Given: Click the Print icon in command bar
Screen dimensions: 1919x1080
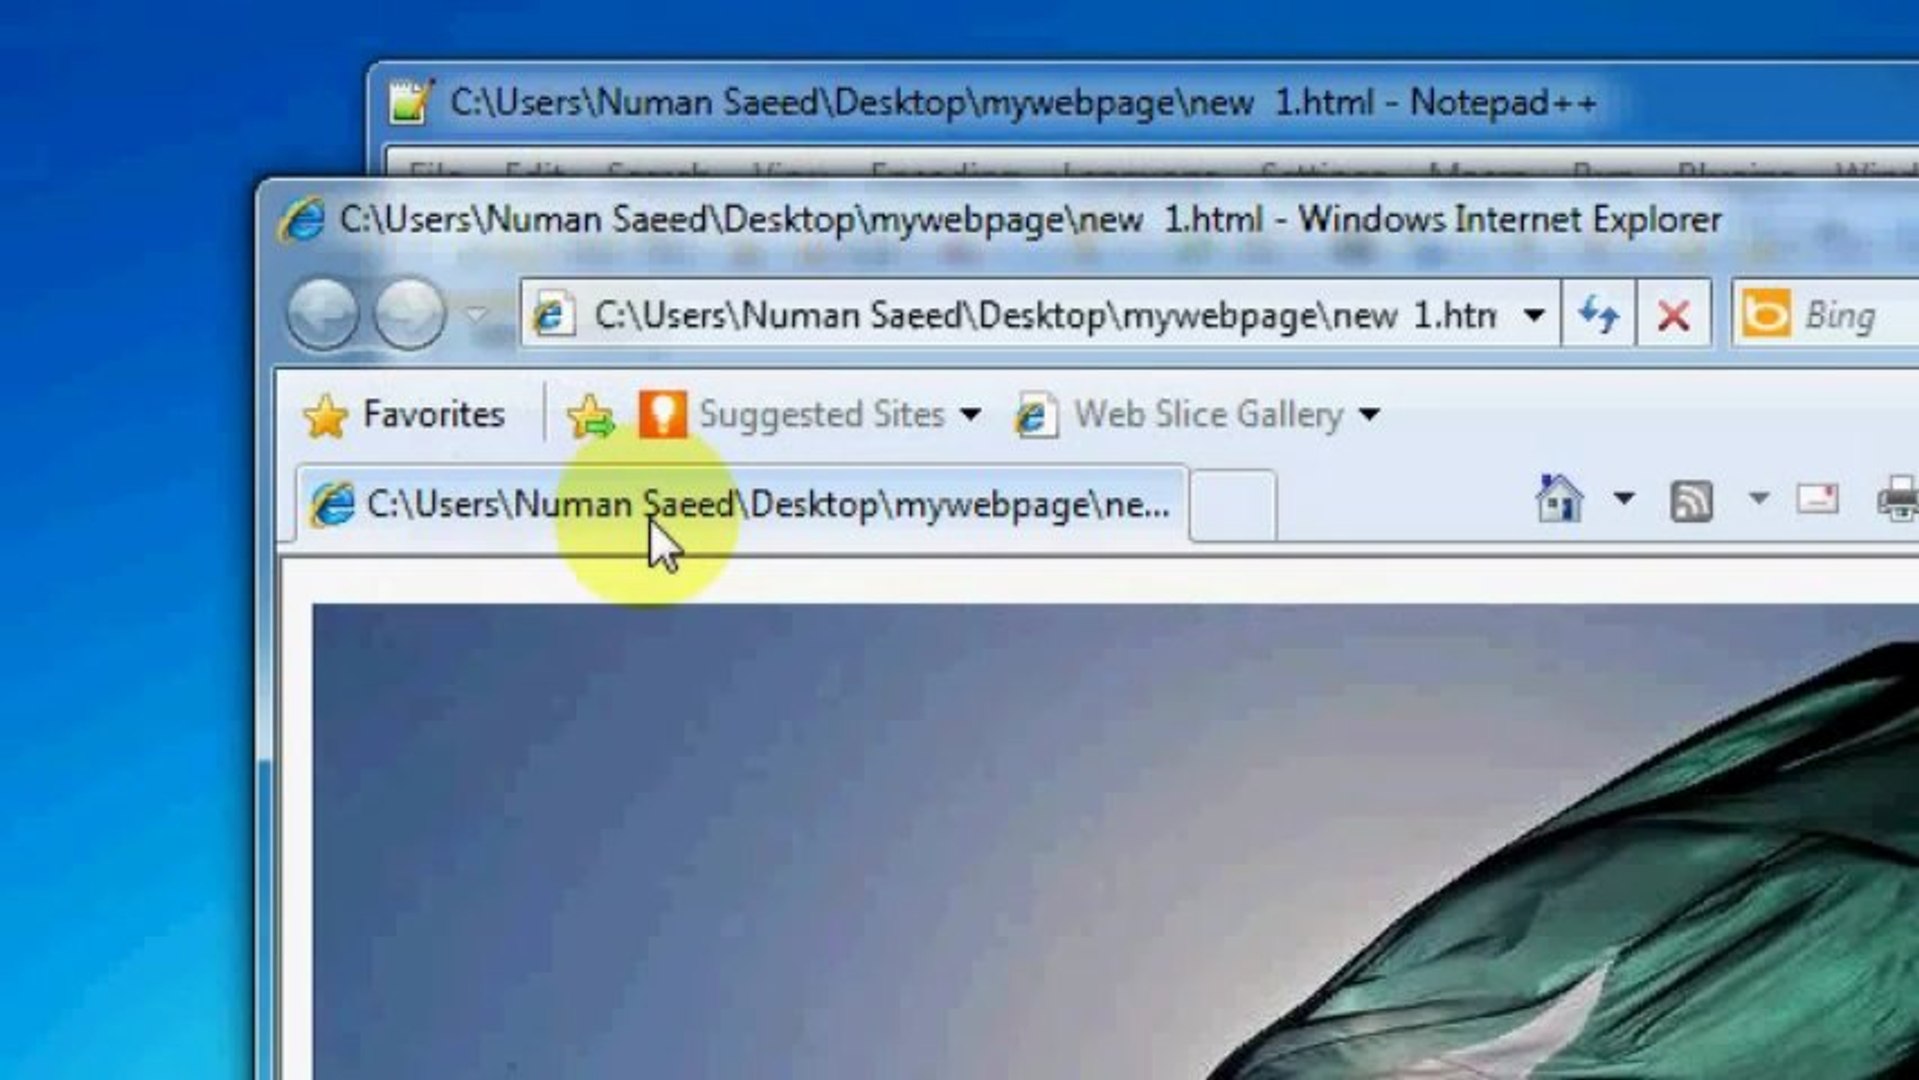Looking at the screenshot, I should (1898, 498).
